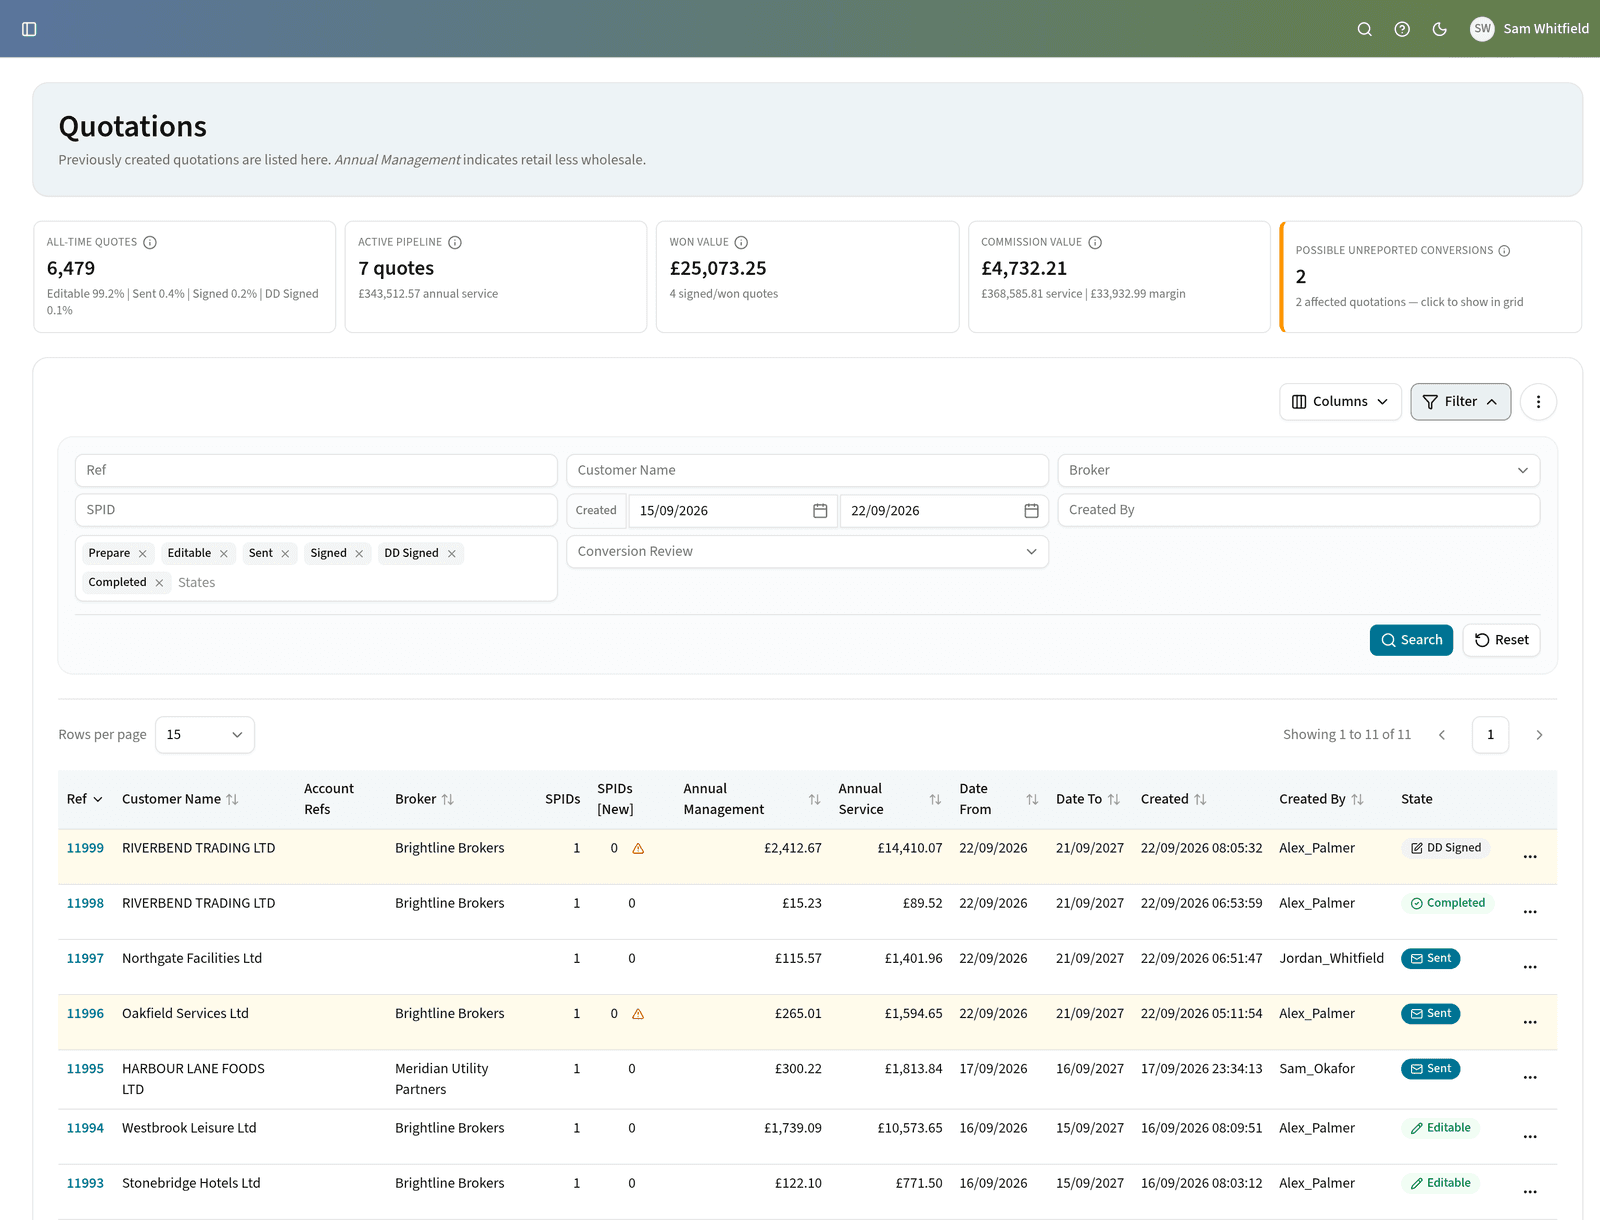
Task: Click warning icon in Oakfield Services row
Action: click(x=638, y=1014)
